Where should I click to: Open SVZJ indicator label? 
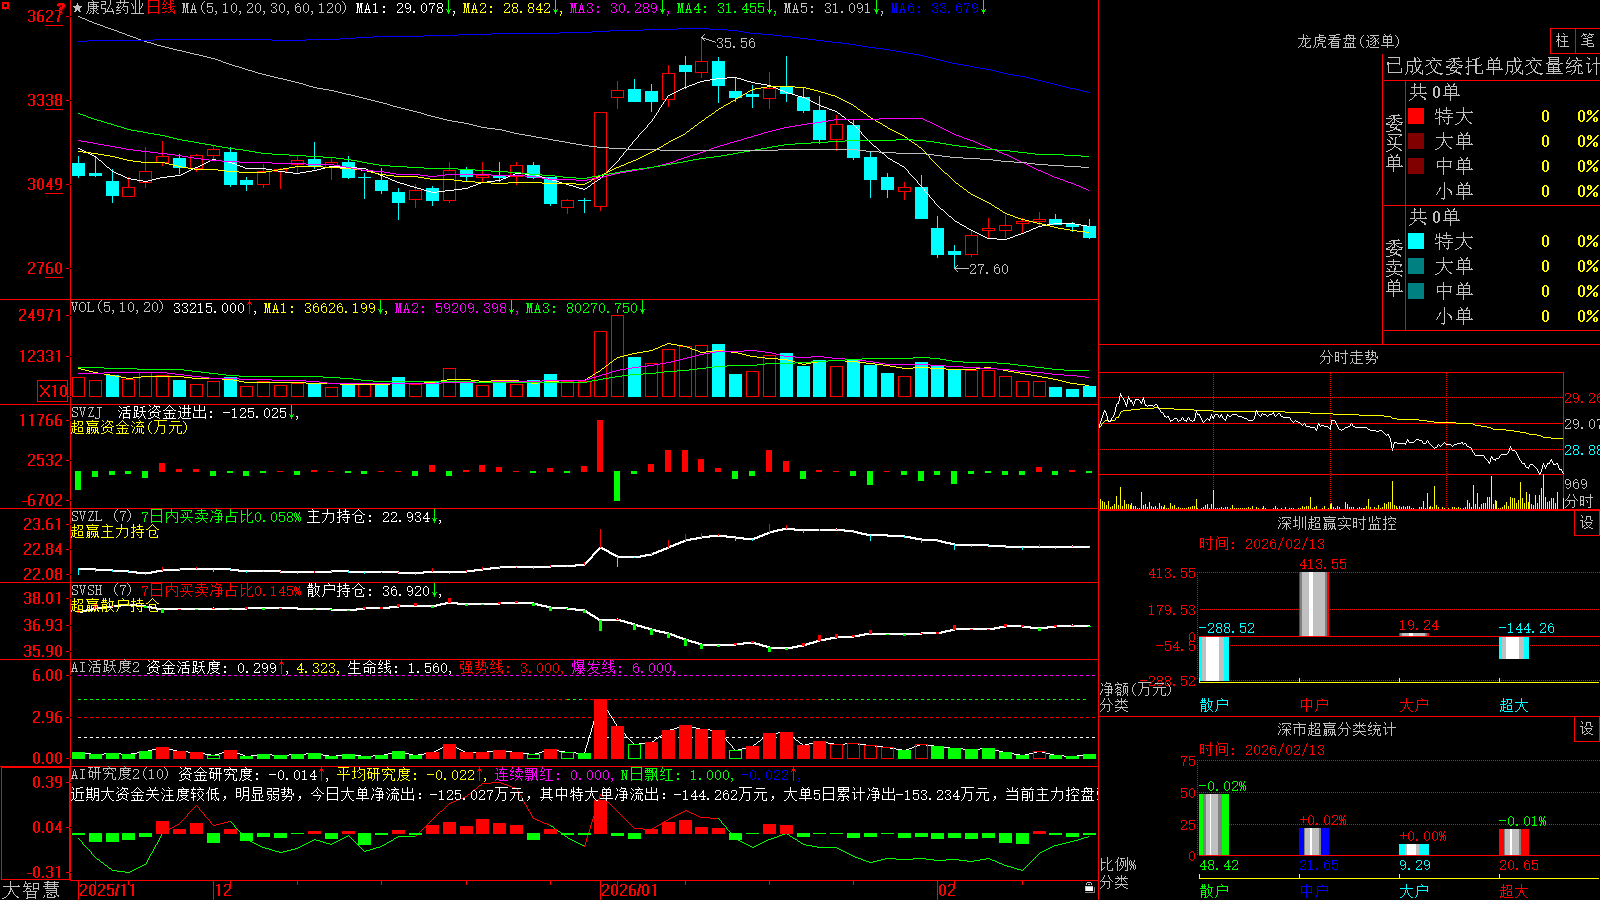86,412
